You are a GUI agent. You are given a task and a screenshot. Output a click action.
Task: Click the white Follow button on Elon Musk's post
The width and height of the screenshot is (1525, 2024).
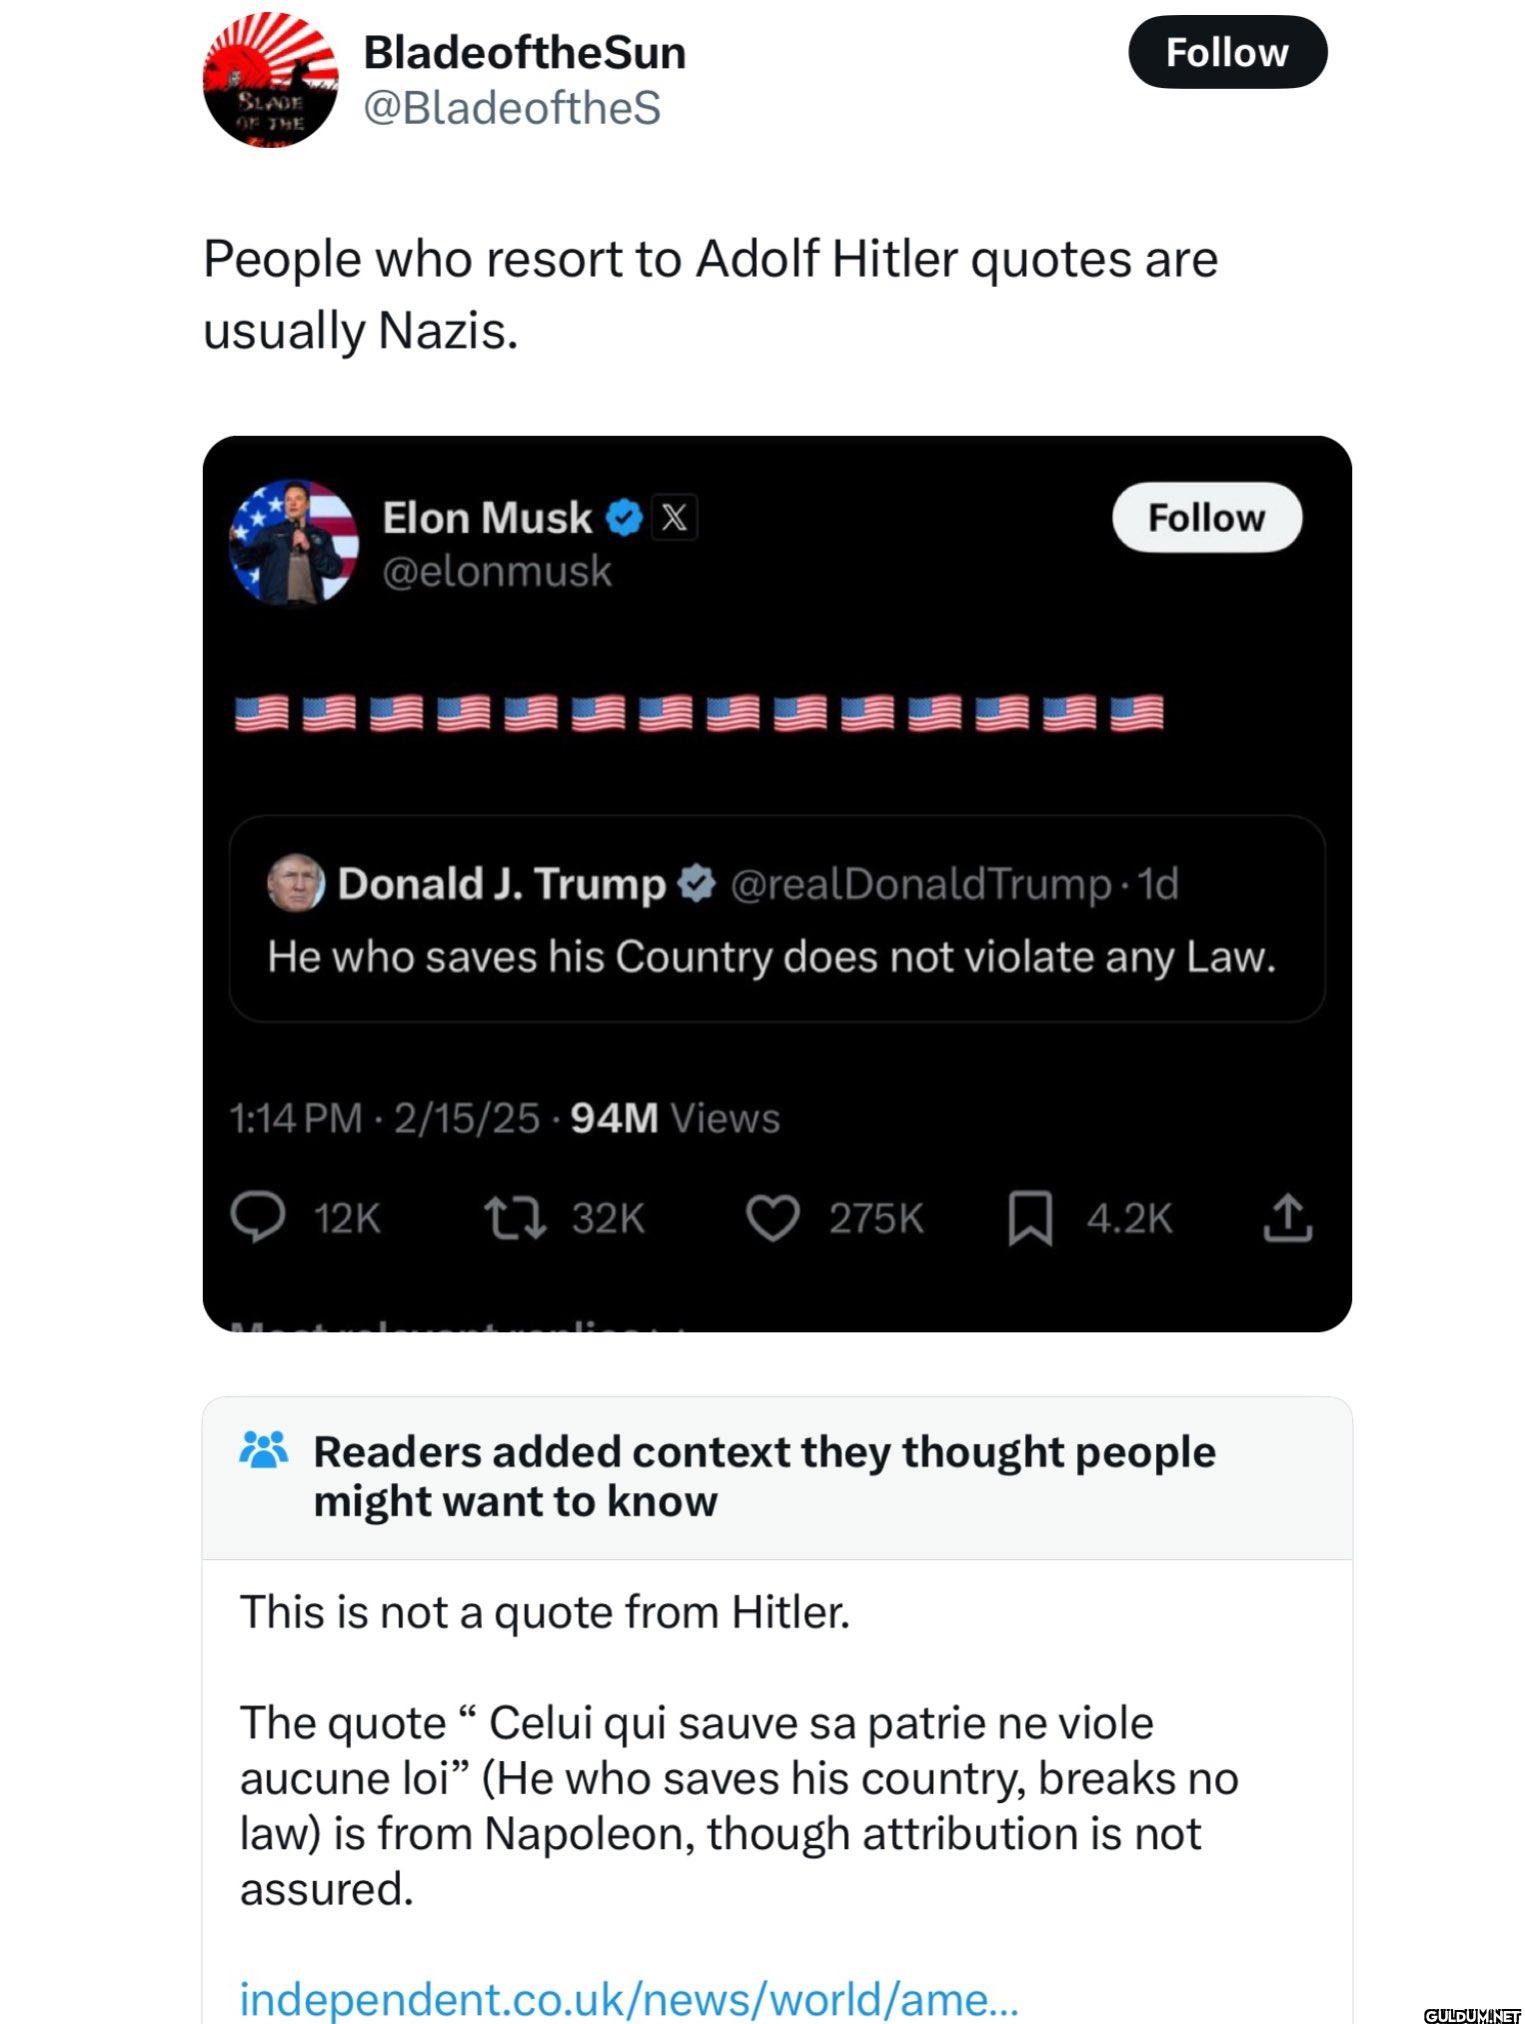click(x=1206, y=518)
